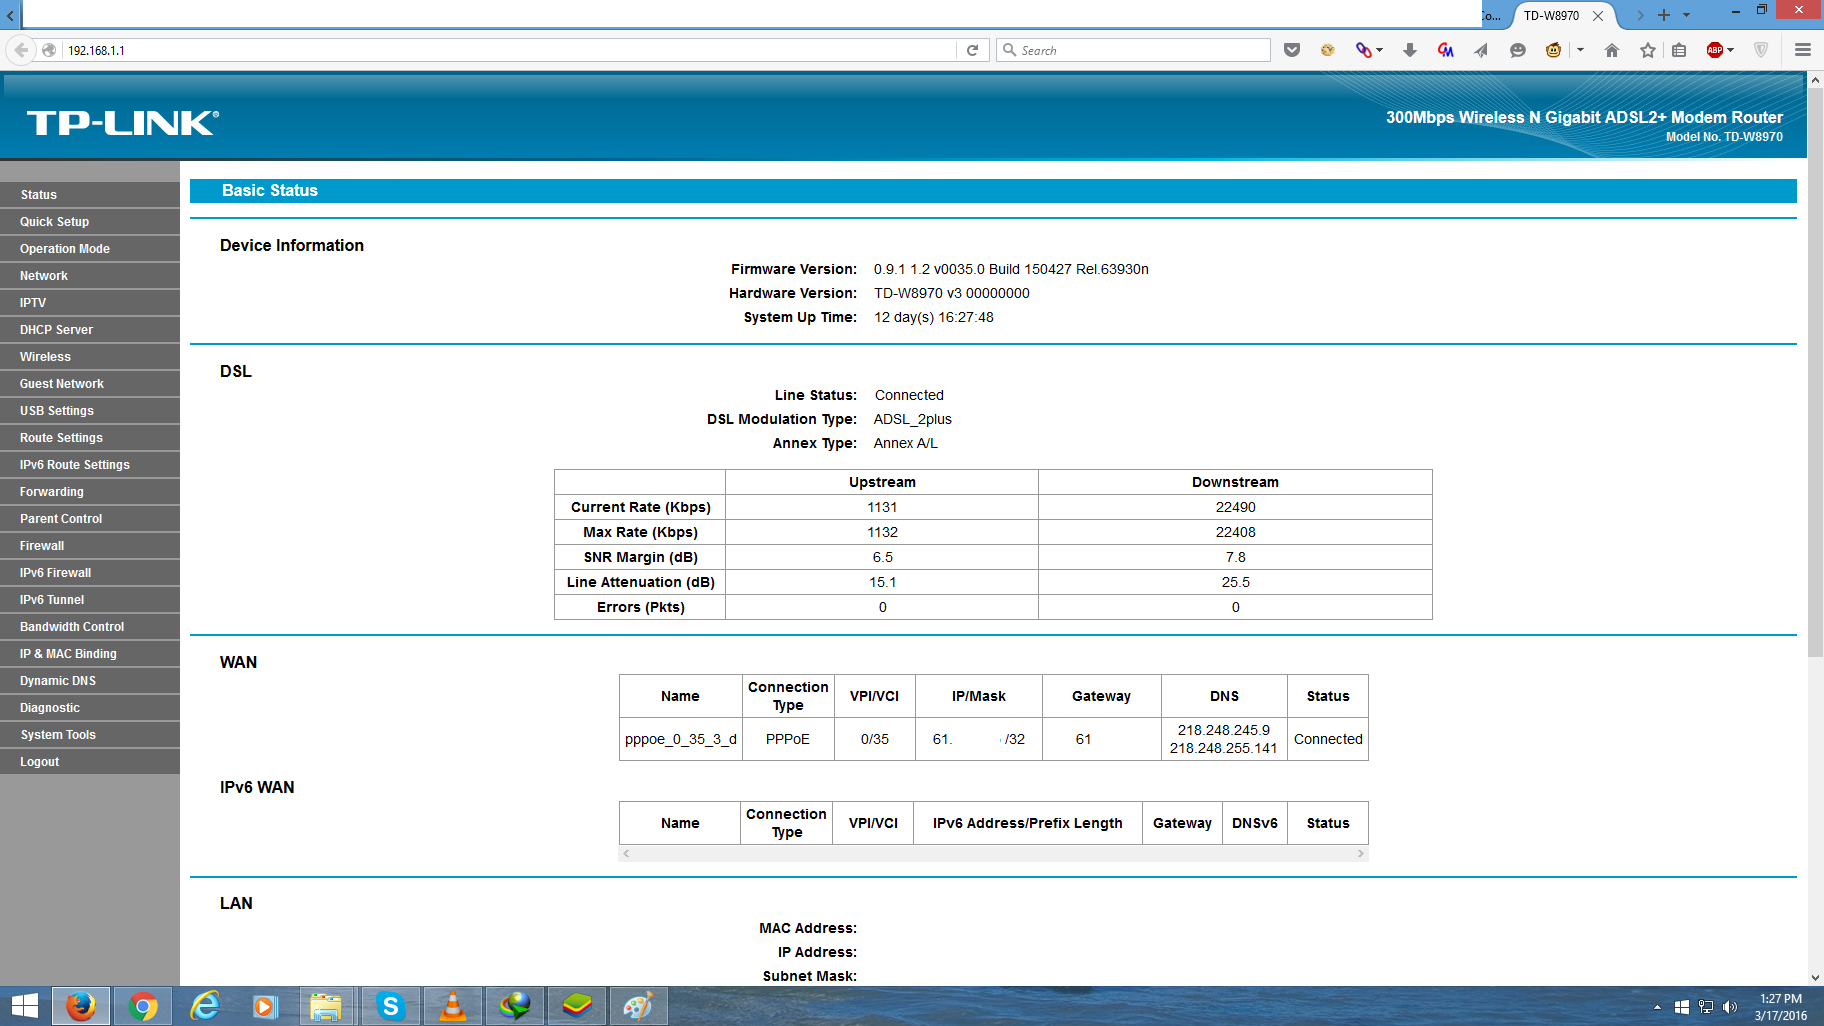Open the list all tabs dropdown
Viewport: 1824px width, 1026px height.
[x=1686, y=15]
